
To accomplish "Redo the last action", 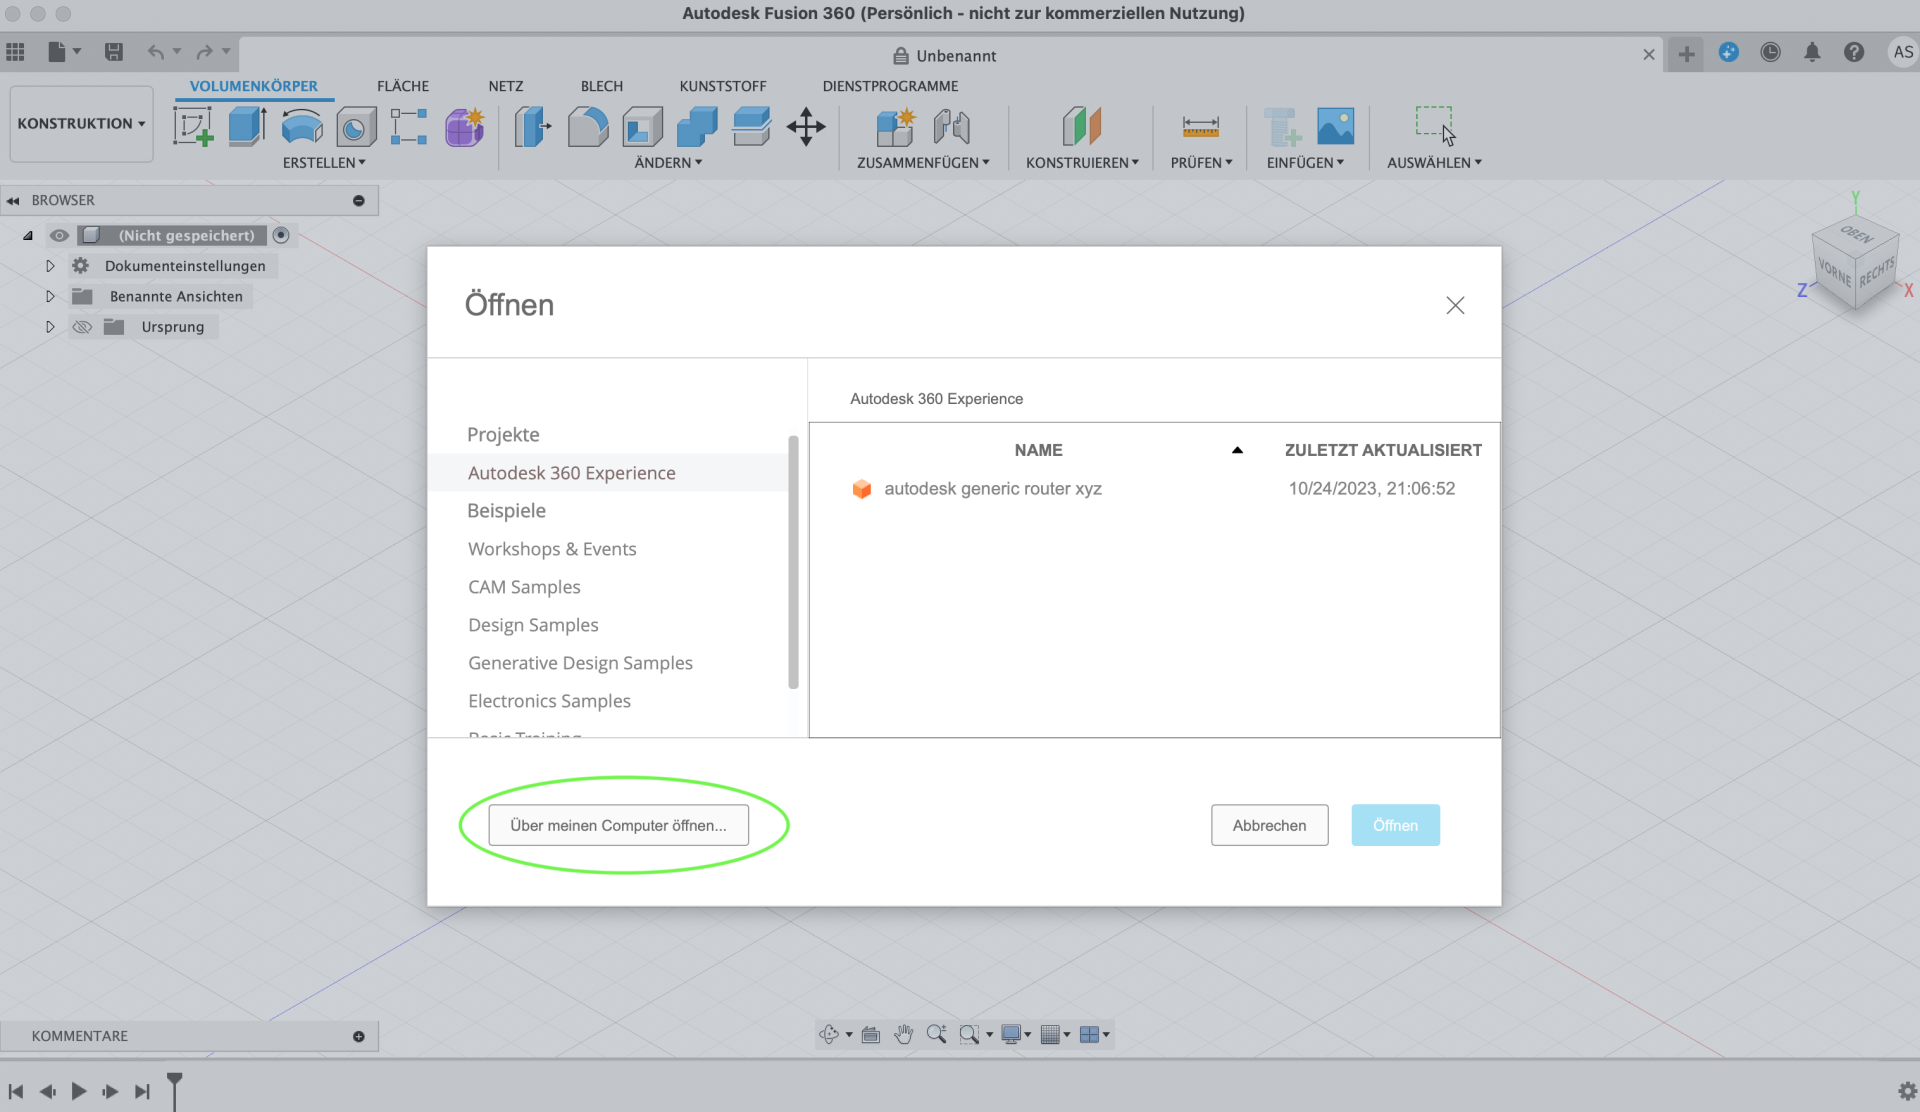I will point(205,52).
